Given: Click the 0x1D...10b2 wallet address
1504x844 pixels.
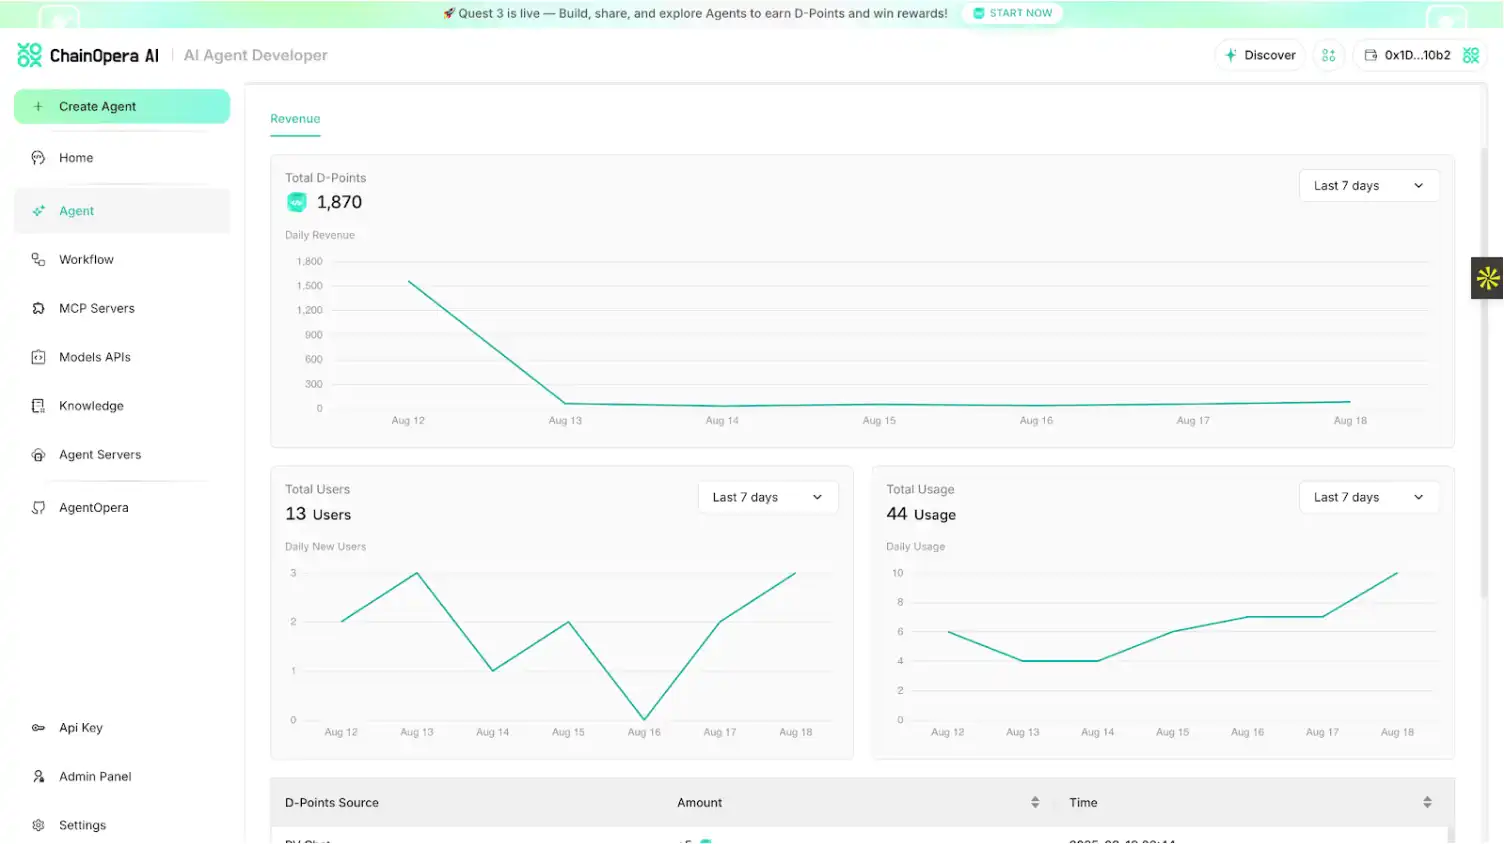Looking at the screenshot, I should [x=1416, y=55].
